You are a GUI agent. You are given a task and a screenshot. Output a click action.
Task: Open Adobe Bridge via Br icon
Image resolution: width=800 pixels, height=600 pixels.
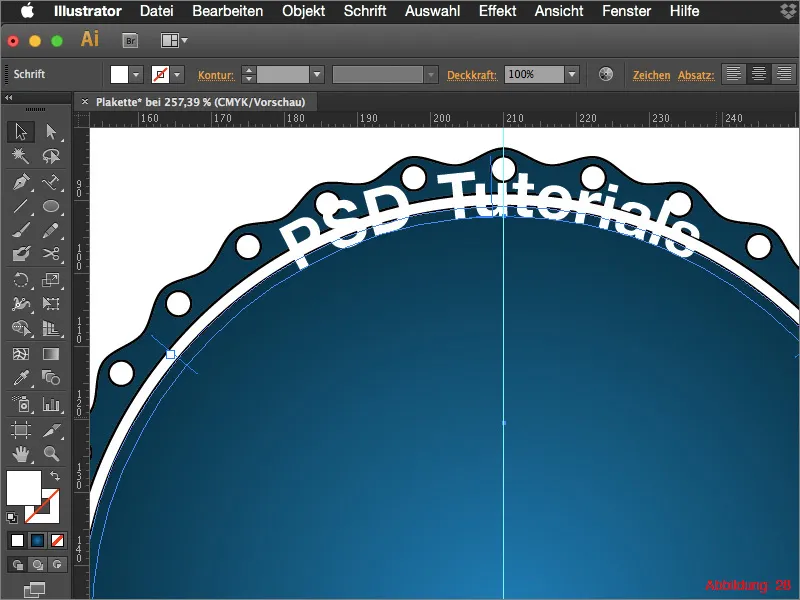(x=131, y=40)
